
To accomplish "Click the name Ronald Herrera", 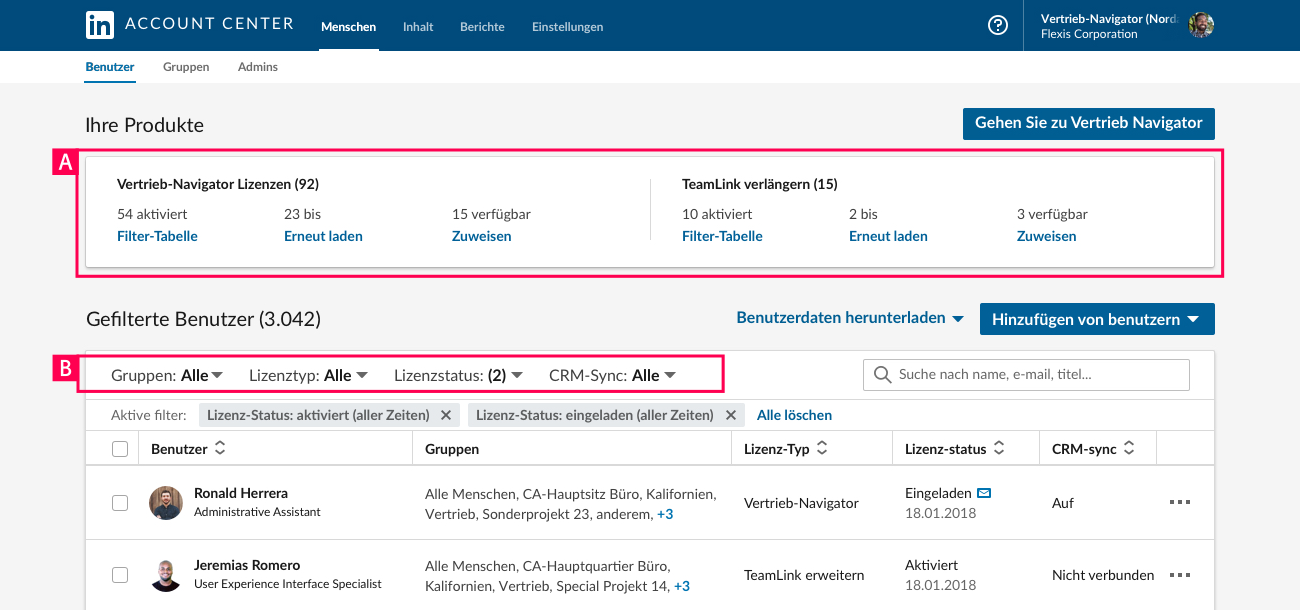I will pos(241,493).
